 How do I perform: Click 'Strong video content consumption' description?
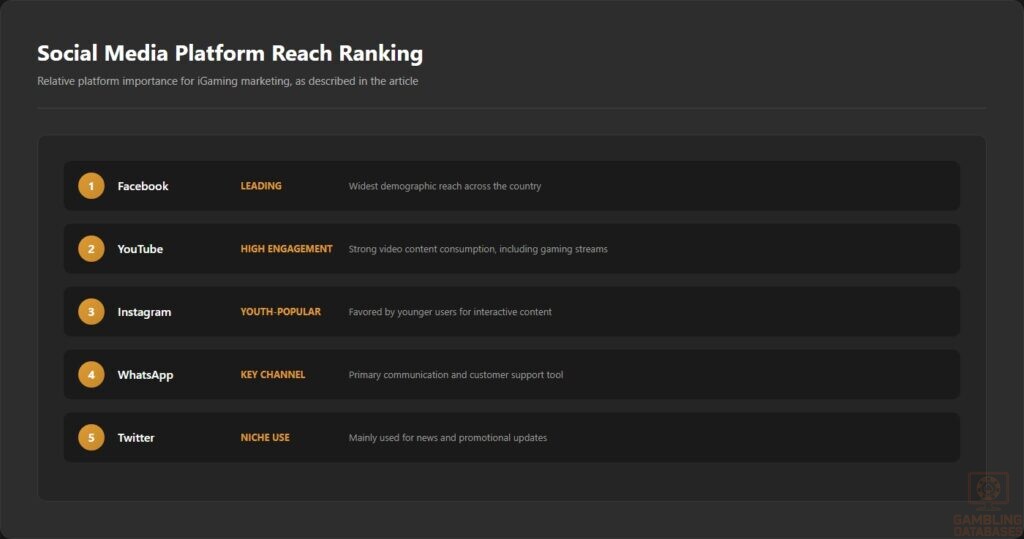pos(478,249)
